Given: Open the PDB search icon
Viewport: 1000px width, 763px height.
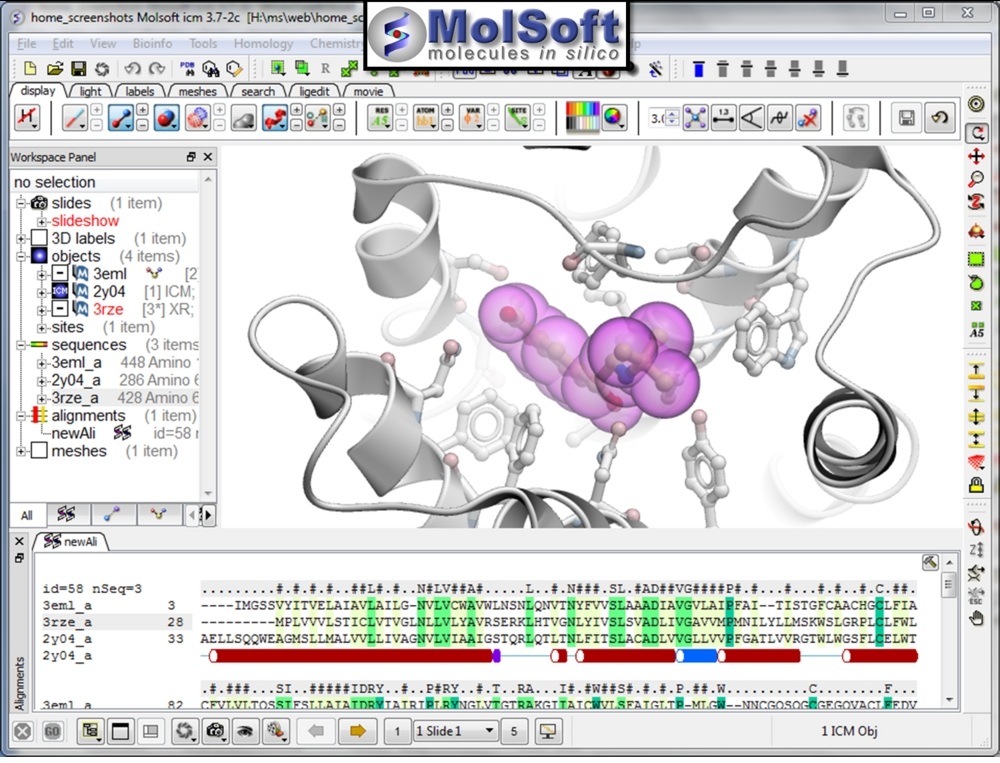Looking at the screenshot, I should click(188, 69).
